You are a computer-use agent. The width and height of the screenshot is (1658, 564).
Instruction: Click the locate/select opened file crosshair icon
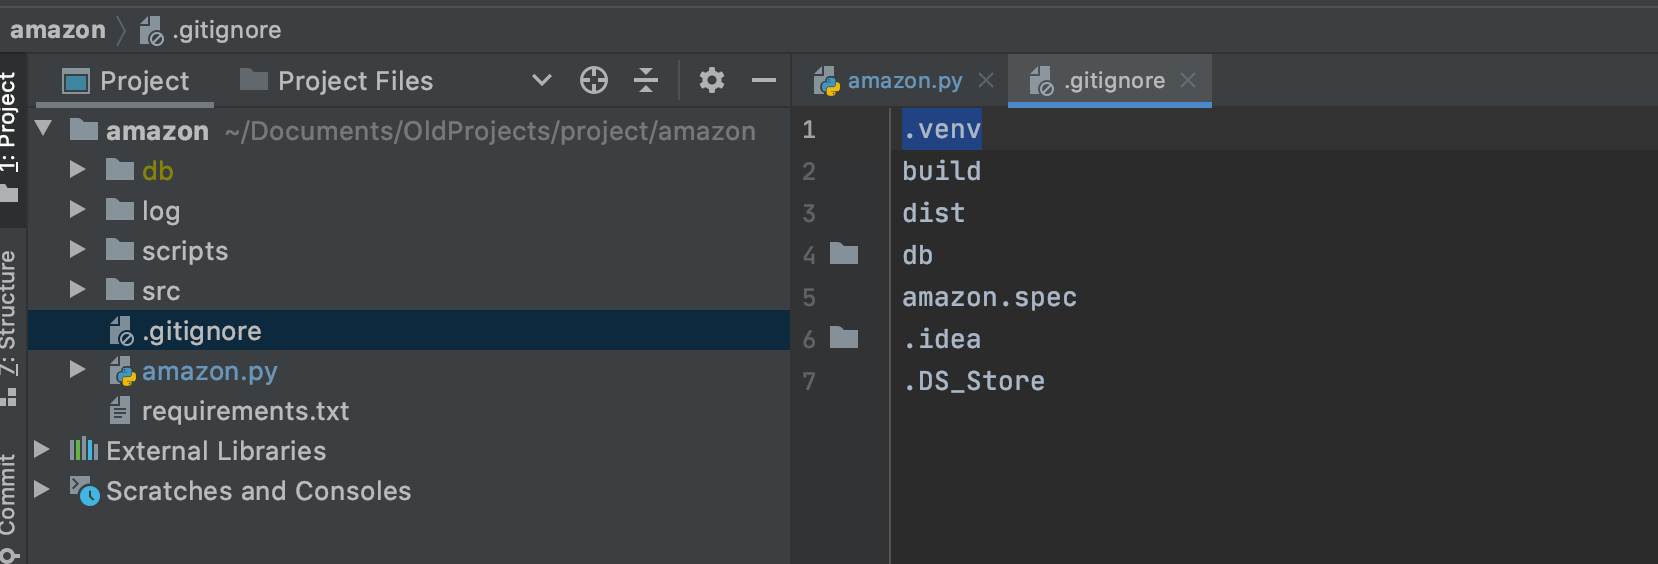(x=594, y=80)
